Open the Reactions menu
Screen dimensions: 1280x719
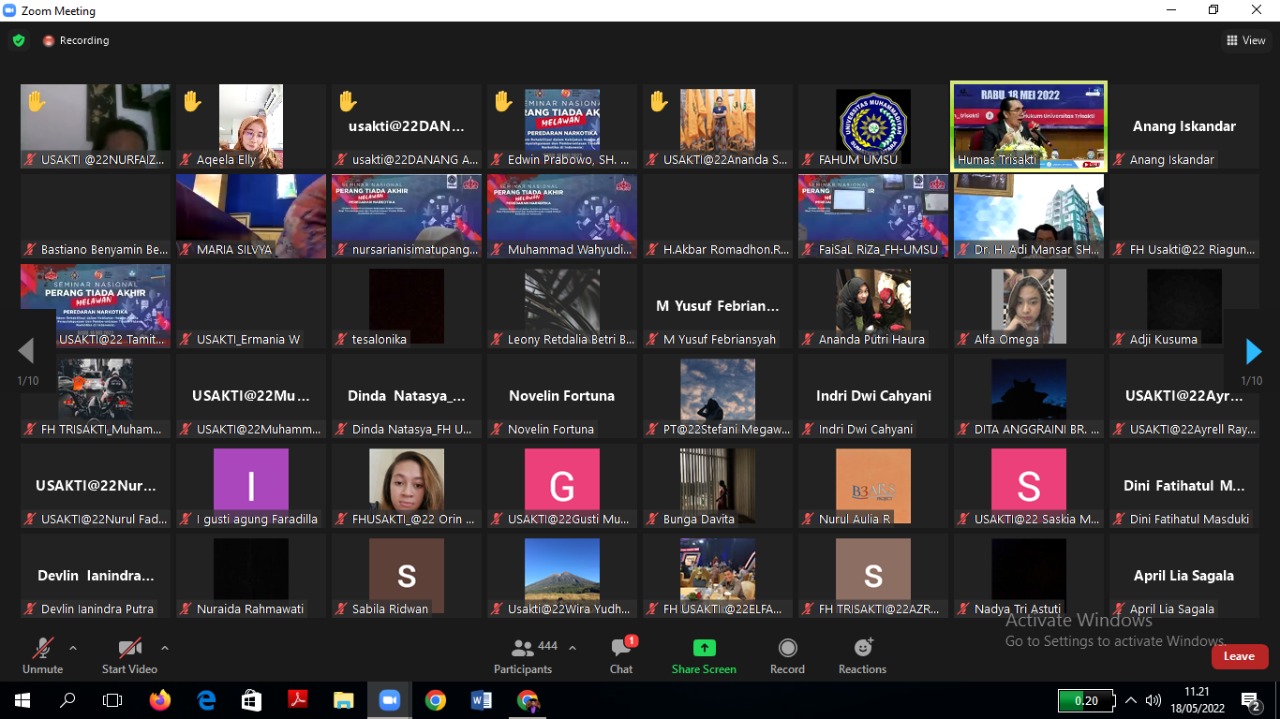pos(862,655)
